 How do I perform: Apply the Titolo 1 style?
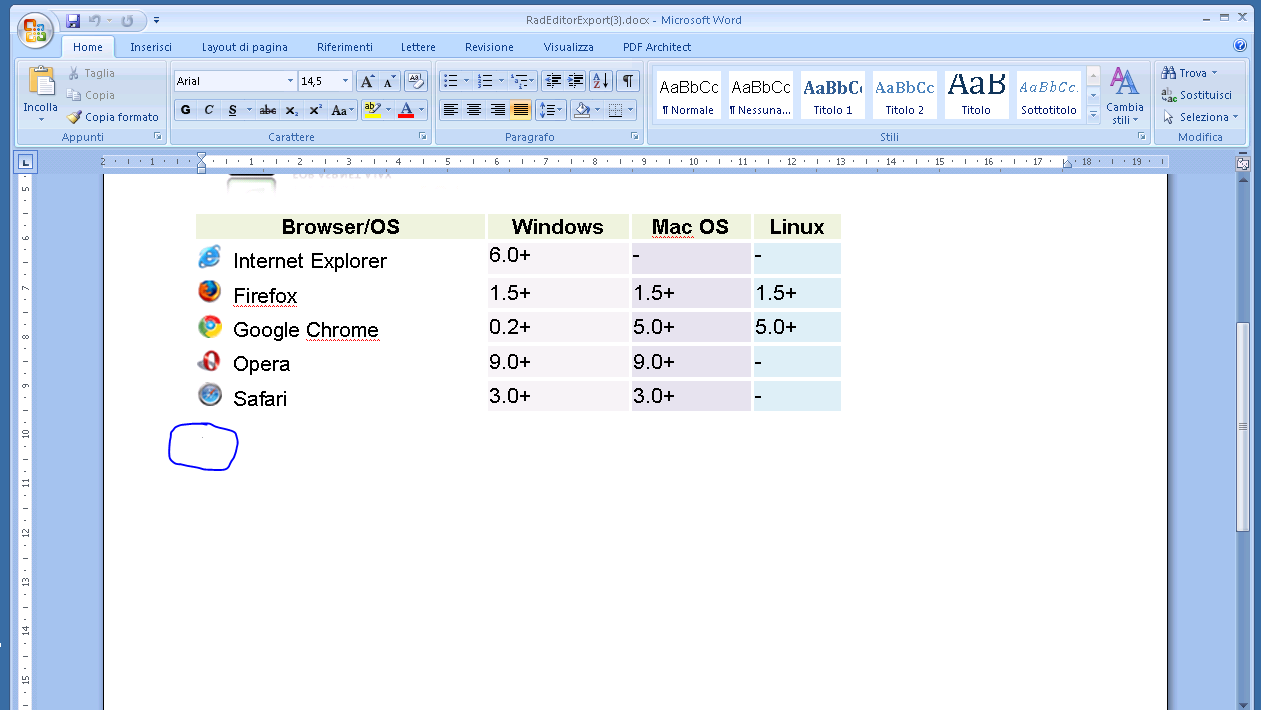tap(832, 95)
